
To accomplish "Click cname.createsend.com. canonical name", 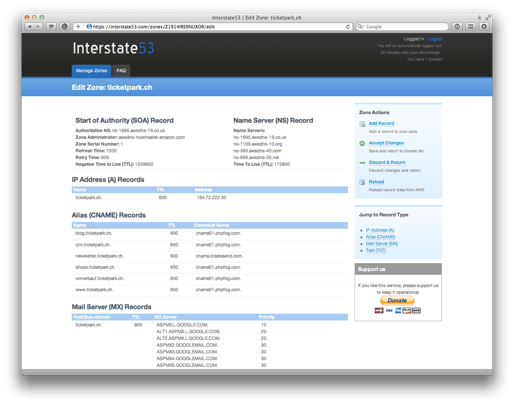I will [x=219, y=256].
